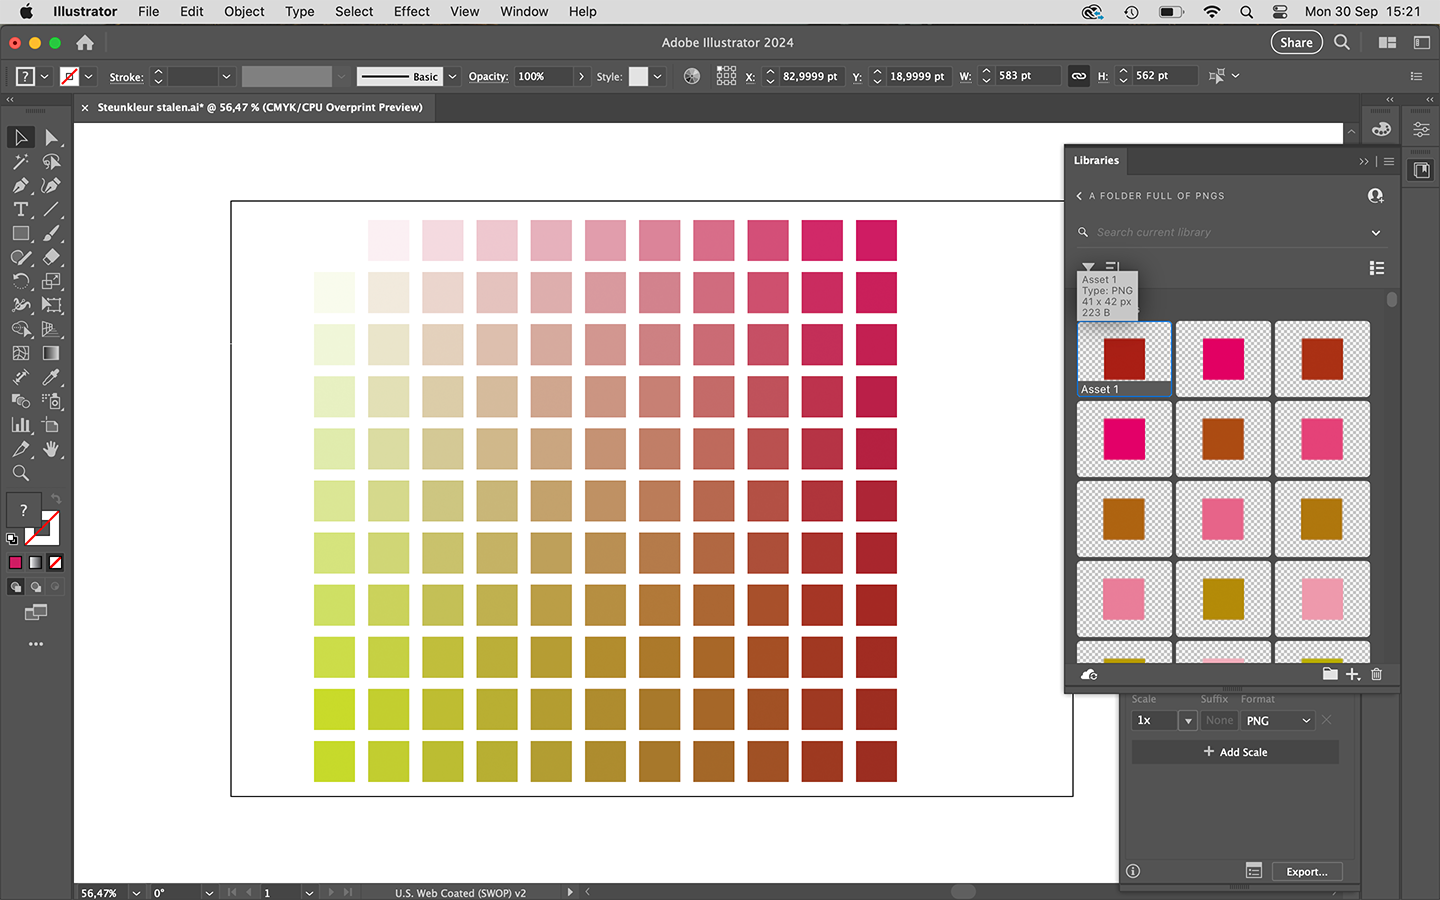Select the Pen tool
This screenshot has width=1440, height=900.
[x=21, y=185]
